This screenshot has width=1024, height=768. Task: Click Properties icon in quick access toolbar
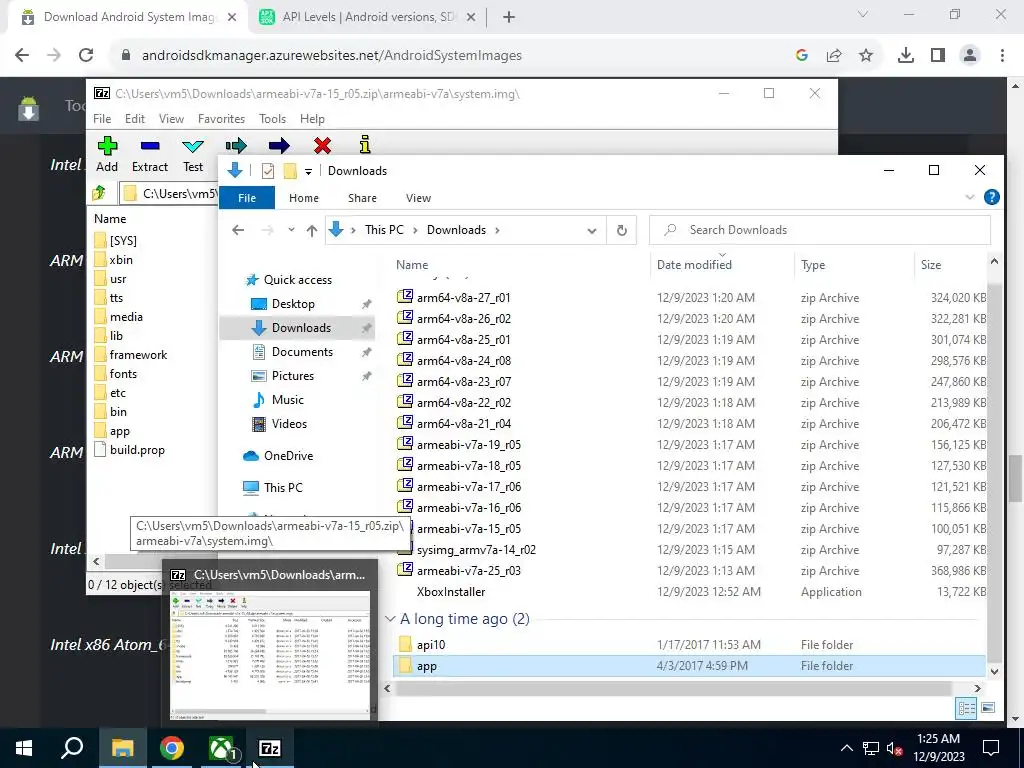[x=268, y=171]
